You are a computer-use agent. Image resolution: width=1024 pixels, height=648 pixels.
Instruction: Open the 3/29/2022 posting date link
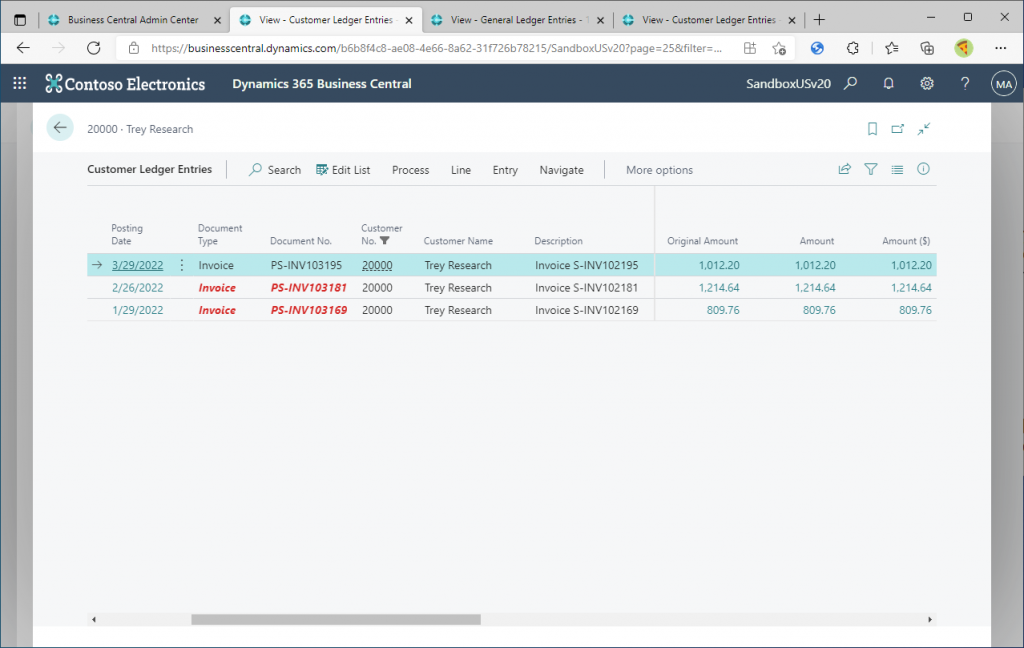[x=137, y=265]
